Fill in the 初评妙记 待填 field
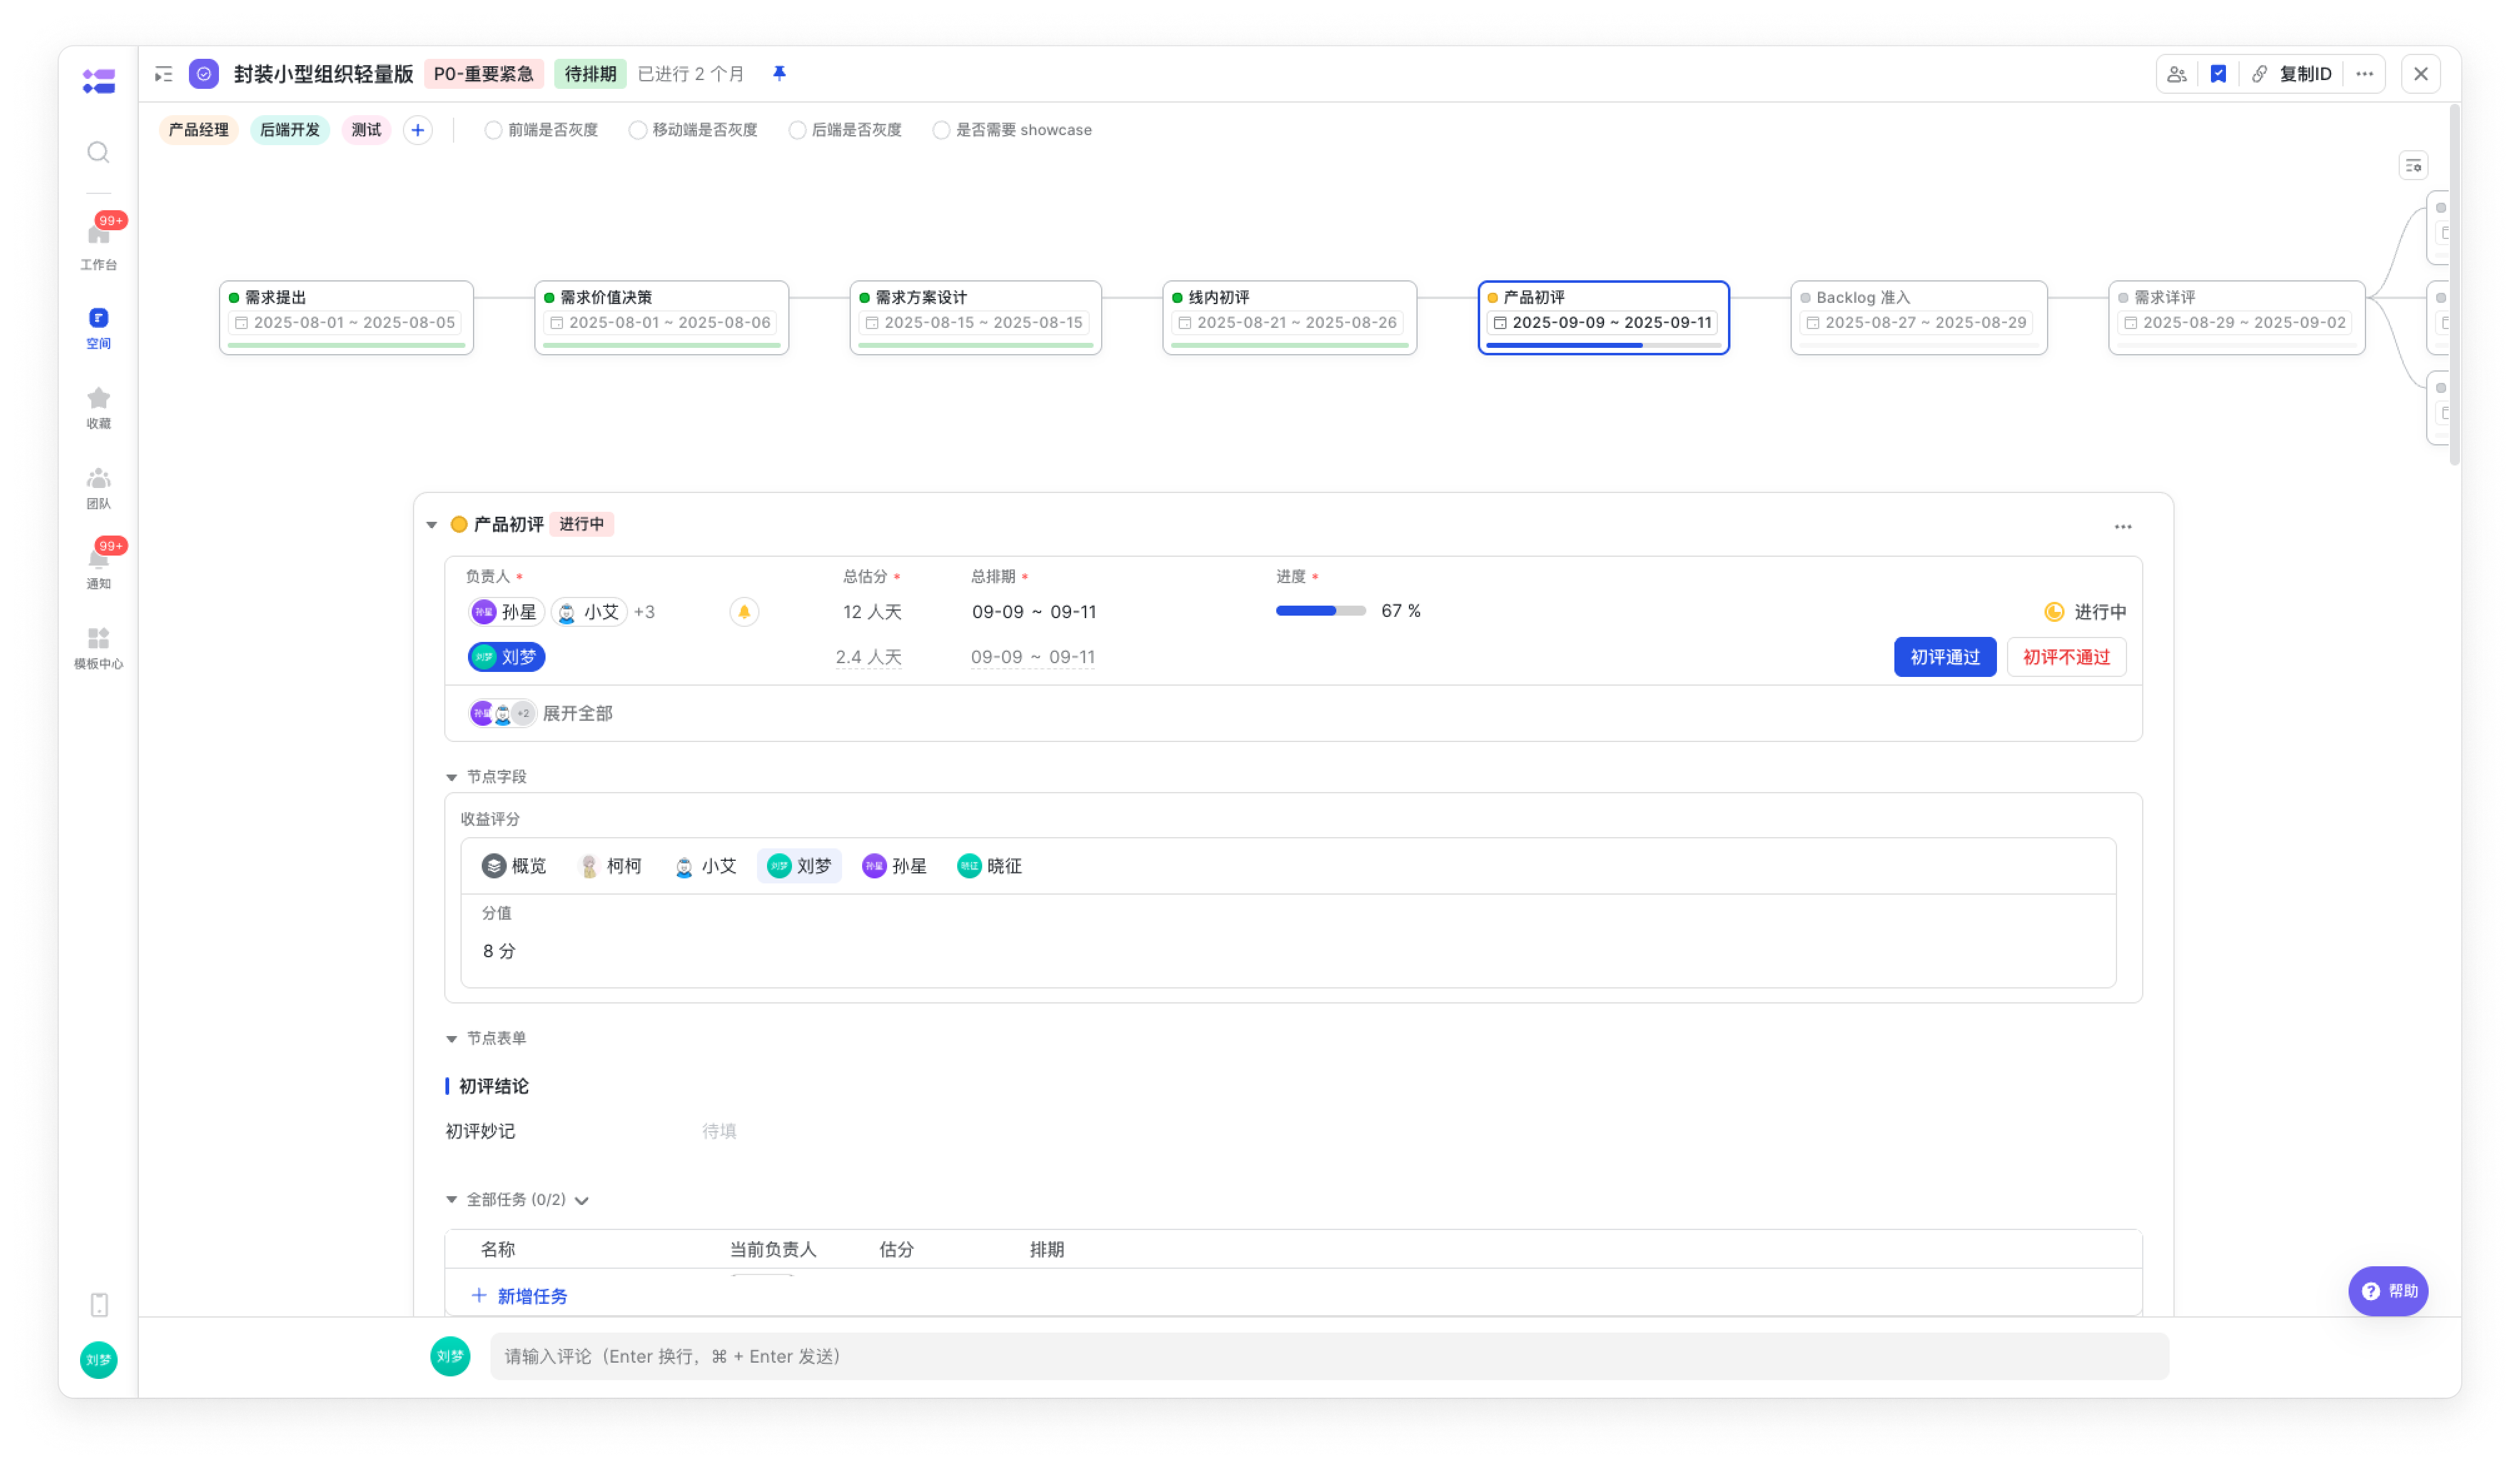2520x1469 pixels. (719, 1131)
